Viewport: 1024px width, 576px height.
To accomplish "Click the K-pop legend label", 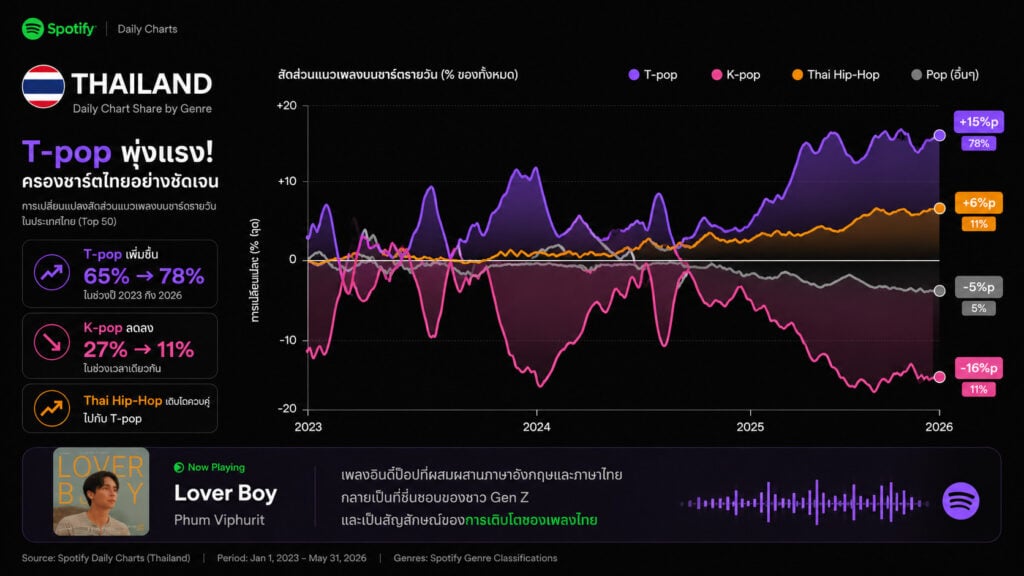I will tap(743, 75).
